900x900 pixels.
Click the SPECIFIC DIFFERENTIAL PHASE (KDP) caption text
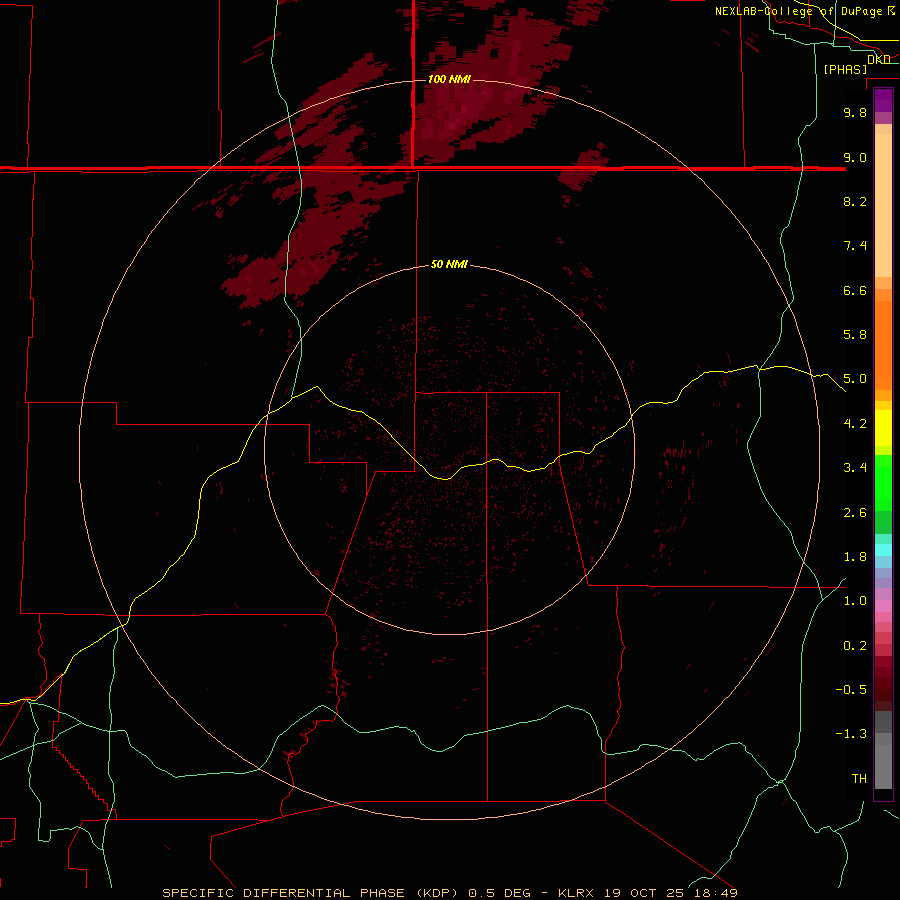point(309,893)
